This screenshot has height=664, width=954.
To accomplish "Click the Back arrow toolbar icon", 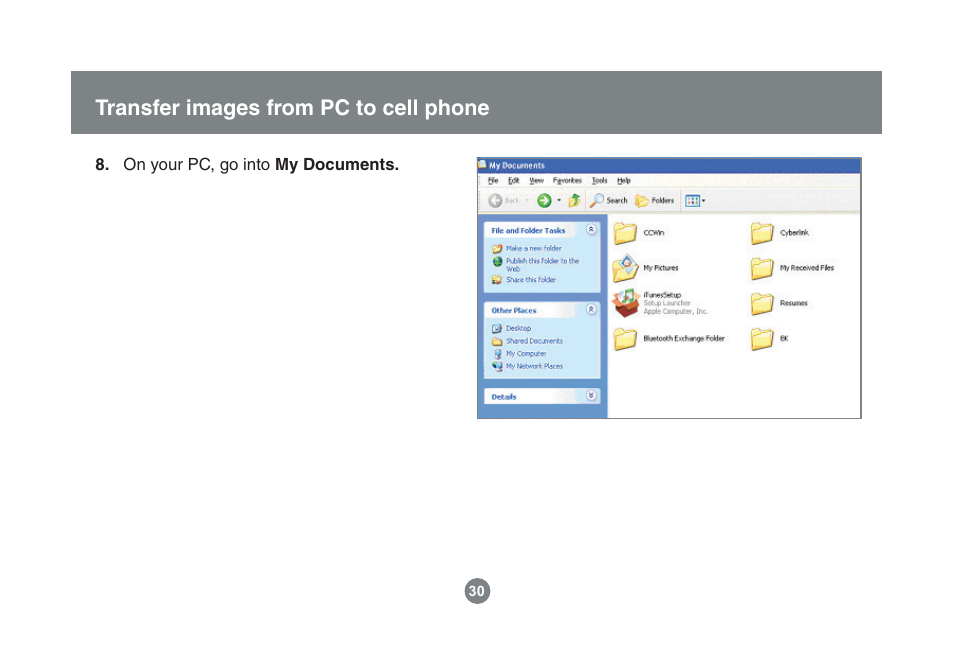I will (x=495, y=200).
